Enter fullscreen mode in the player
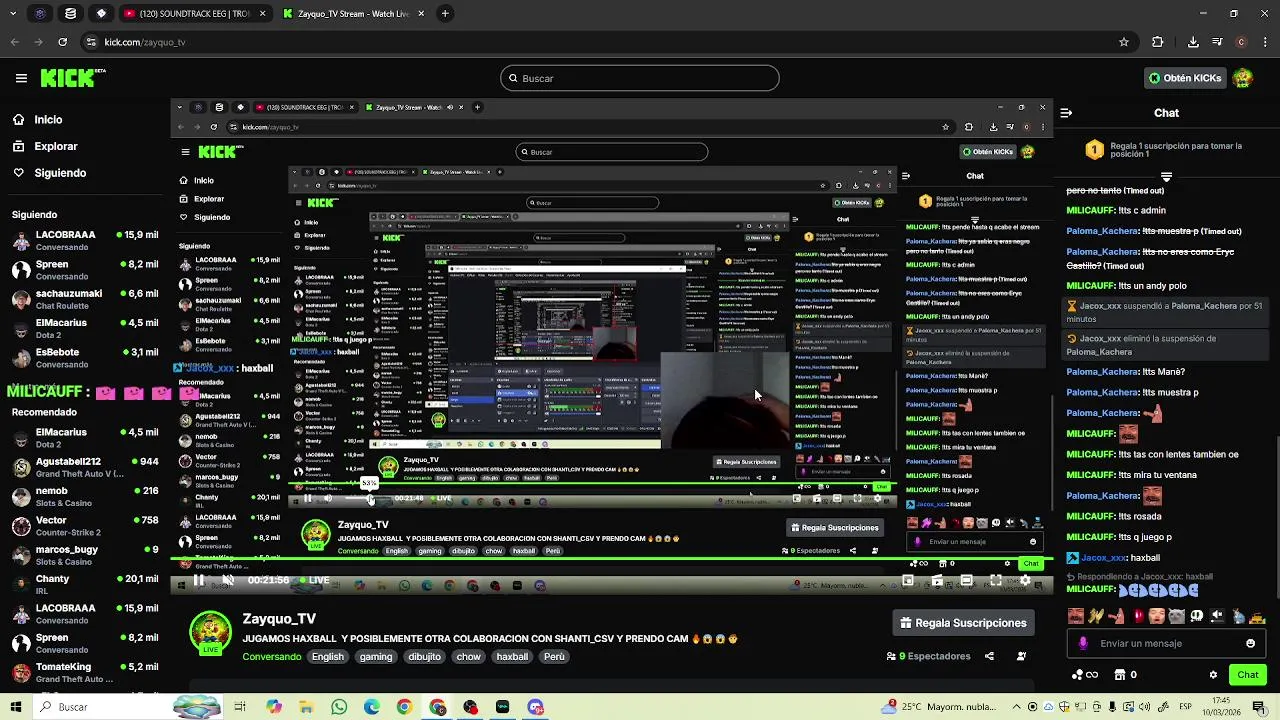The width and height of the screenshot is (1280, 720). (996, 580)
